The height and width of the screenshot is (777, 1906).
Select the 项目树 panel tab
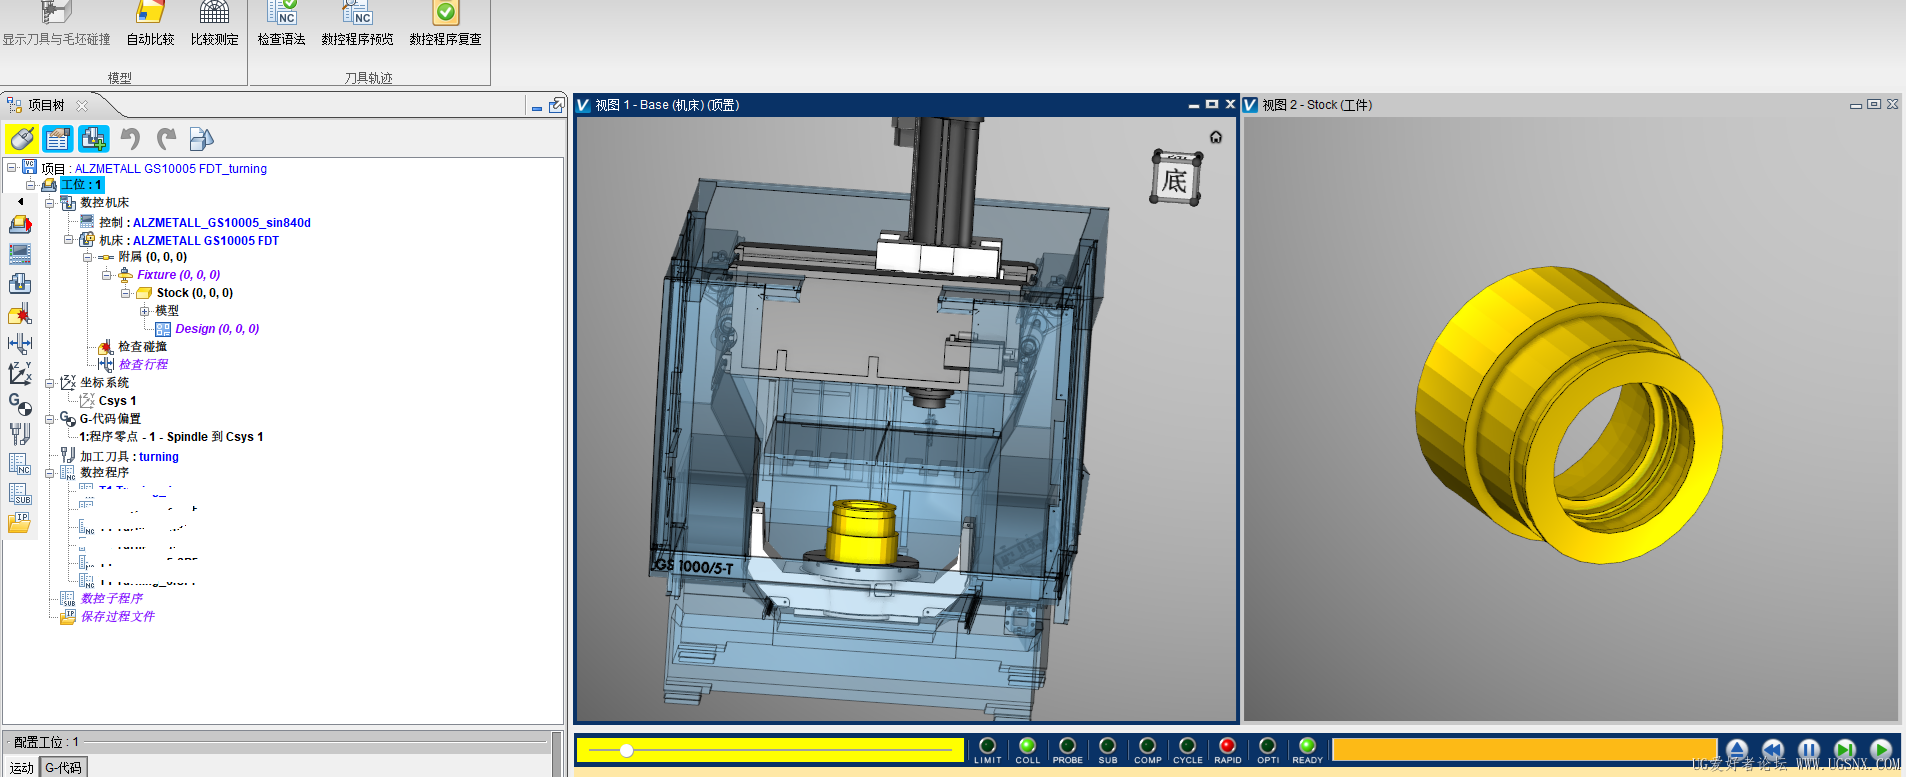click(x=46, y=105)
